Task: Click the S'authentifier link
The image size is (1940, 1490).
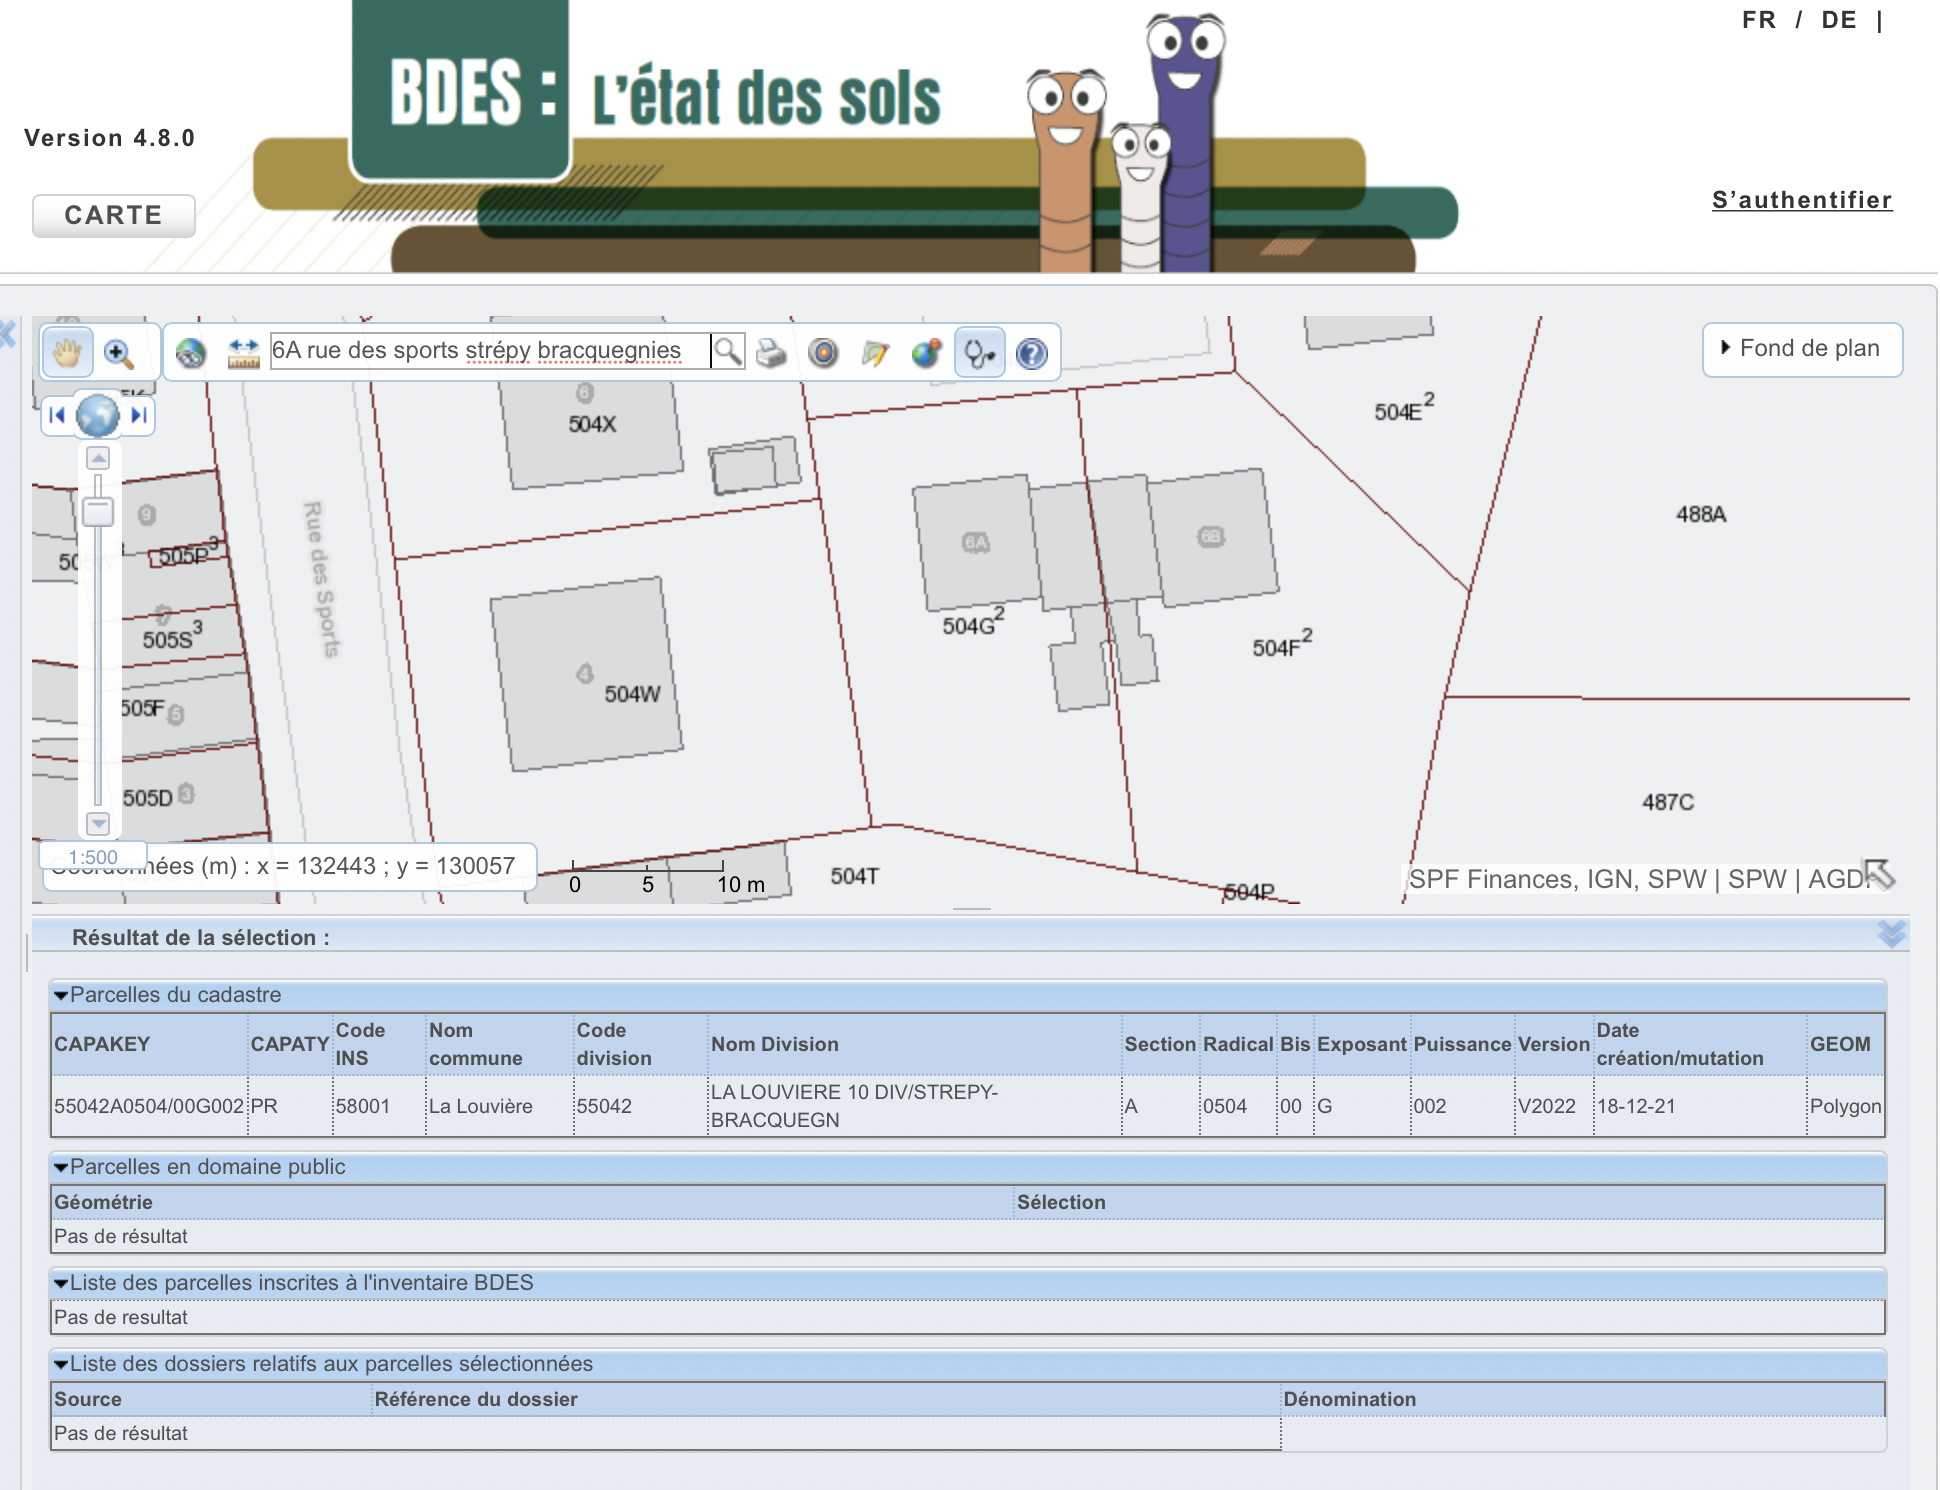Action: point(1801,200)
